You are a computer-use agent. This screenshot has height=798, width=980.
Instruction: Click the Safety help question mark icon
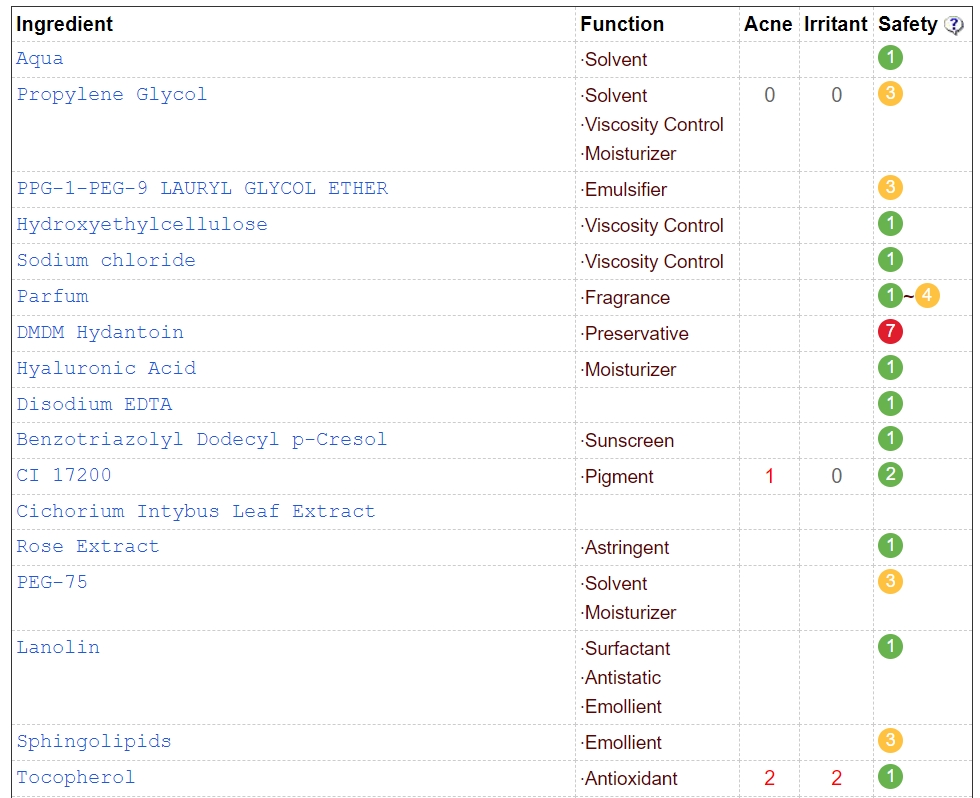coord(953,26)
